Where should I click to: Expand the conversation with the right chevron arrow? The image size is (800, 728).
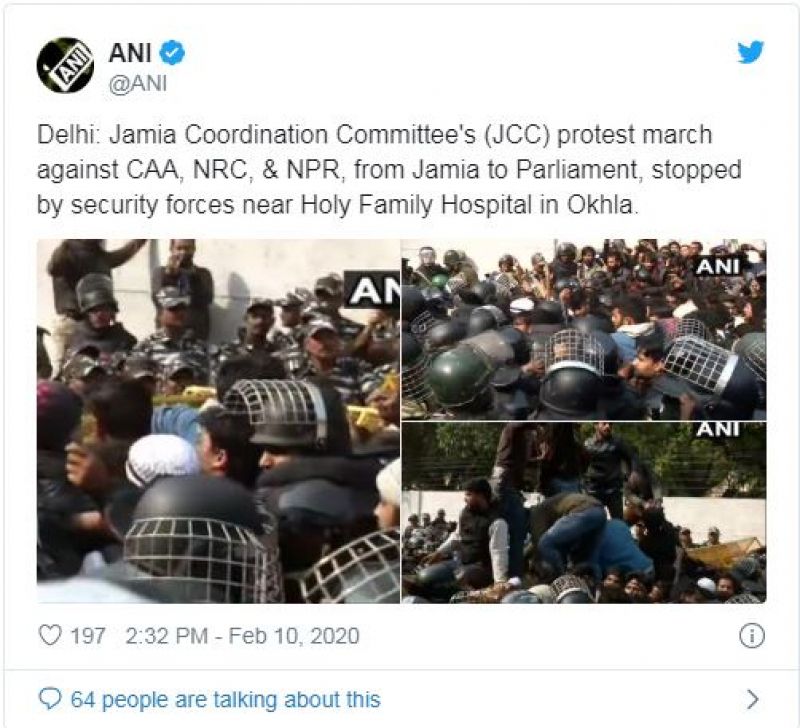[x=753, y=699]
